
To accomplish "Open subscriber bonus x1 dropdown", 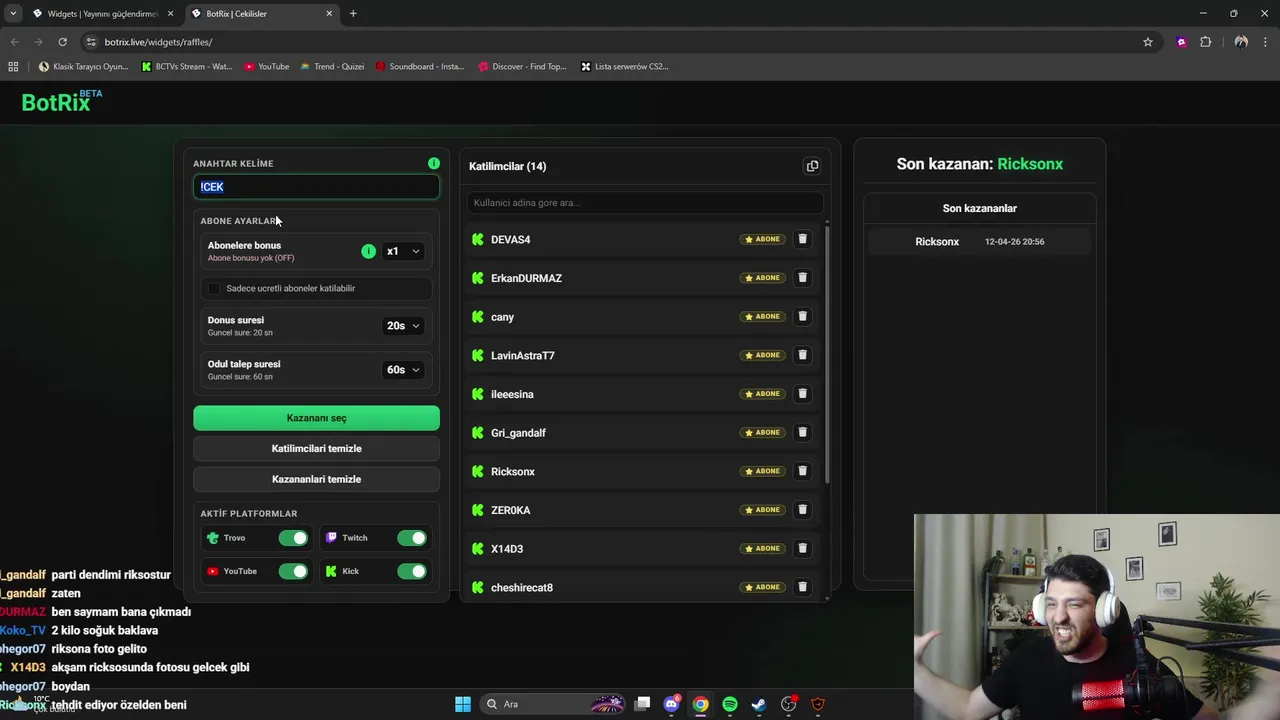I will tap(403, 251).
